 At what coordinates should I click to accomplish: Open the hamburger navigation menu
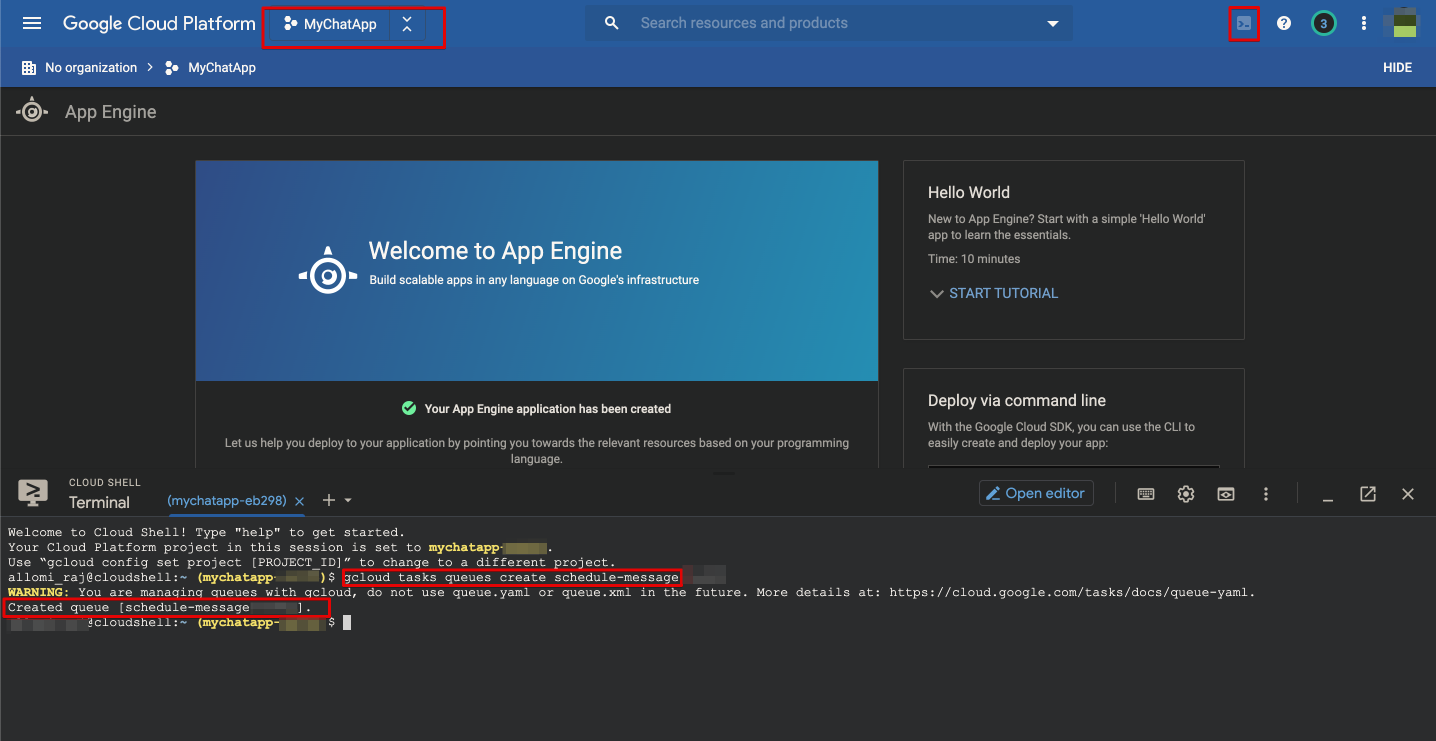pos(32,23)
